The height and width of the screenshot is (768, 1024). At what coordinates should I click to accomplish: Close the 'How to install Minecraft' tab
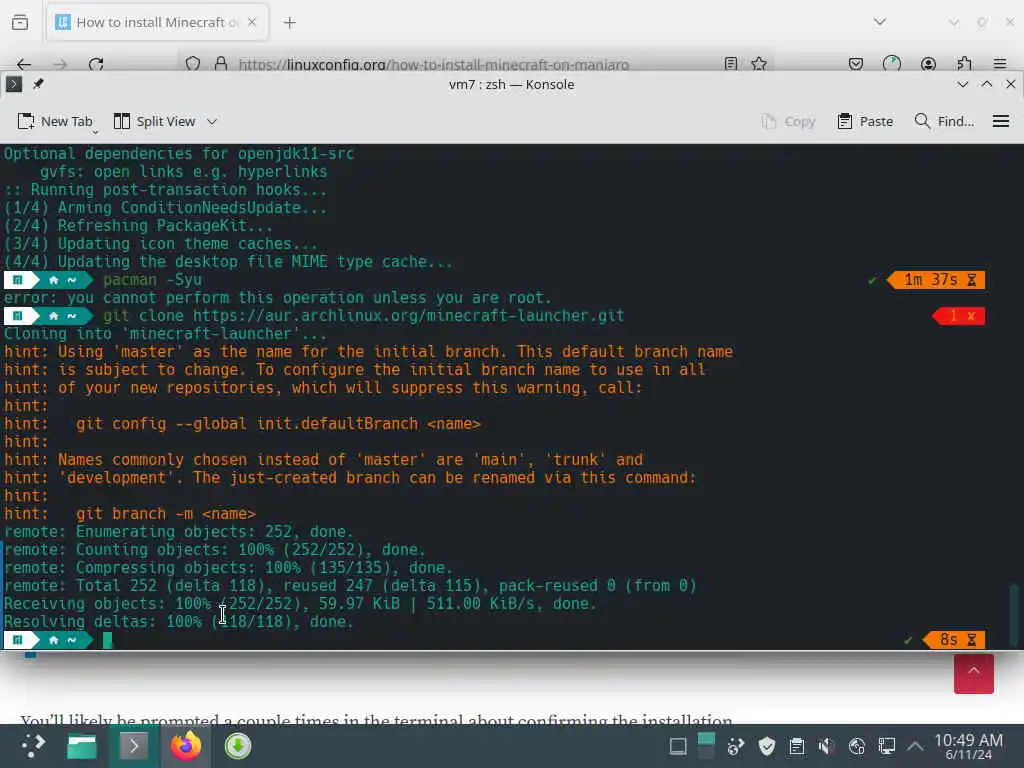(x=252, y=22)
